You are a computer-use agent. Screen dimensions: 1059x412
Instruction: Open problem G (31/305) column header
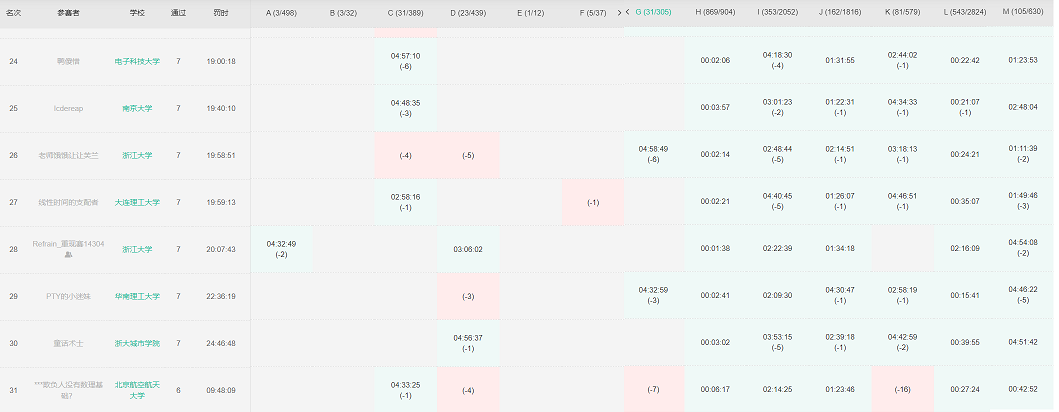point(654,12)
